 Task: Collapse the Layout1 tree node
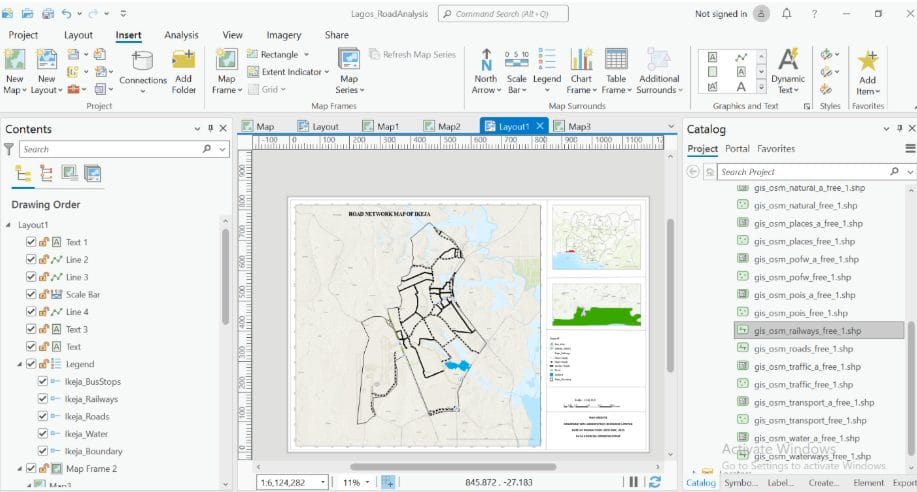coord(9,225)
